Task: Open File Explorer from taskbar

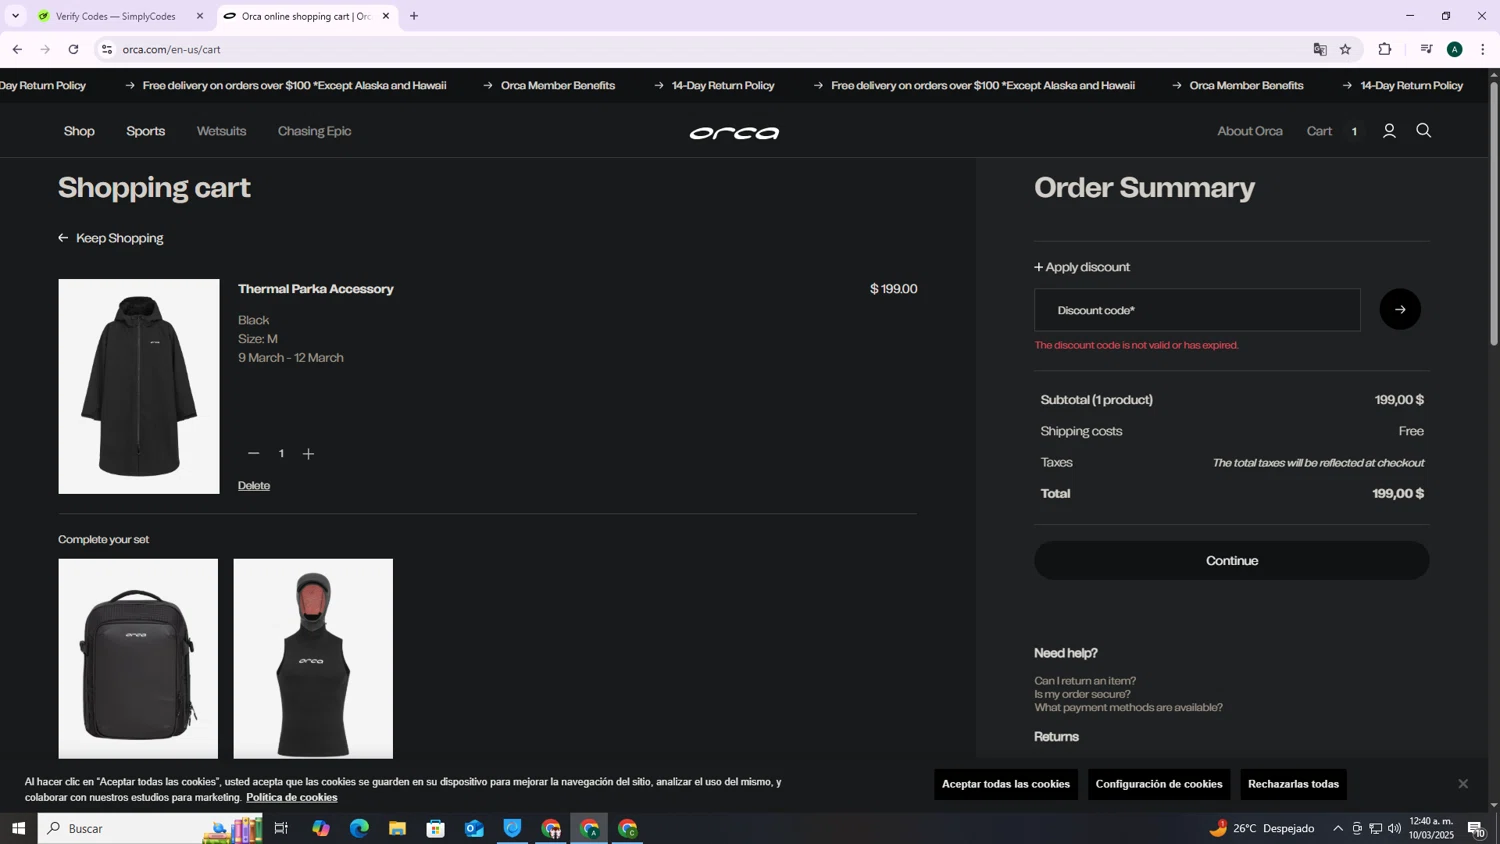Action: pos(397,828)
